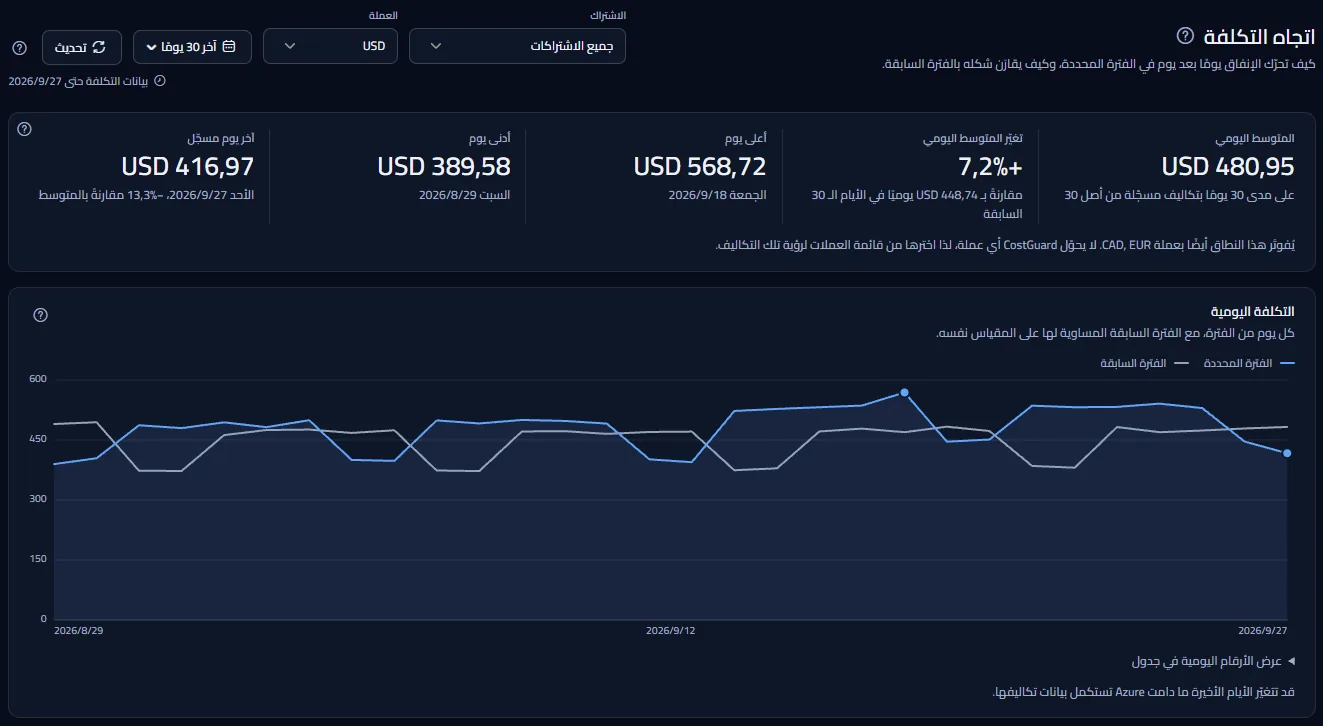Click the help icon left of تحديث button
This screenshot has height=726, width=1323.
pos(19,47)
